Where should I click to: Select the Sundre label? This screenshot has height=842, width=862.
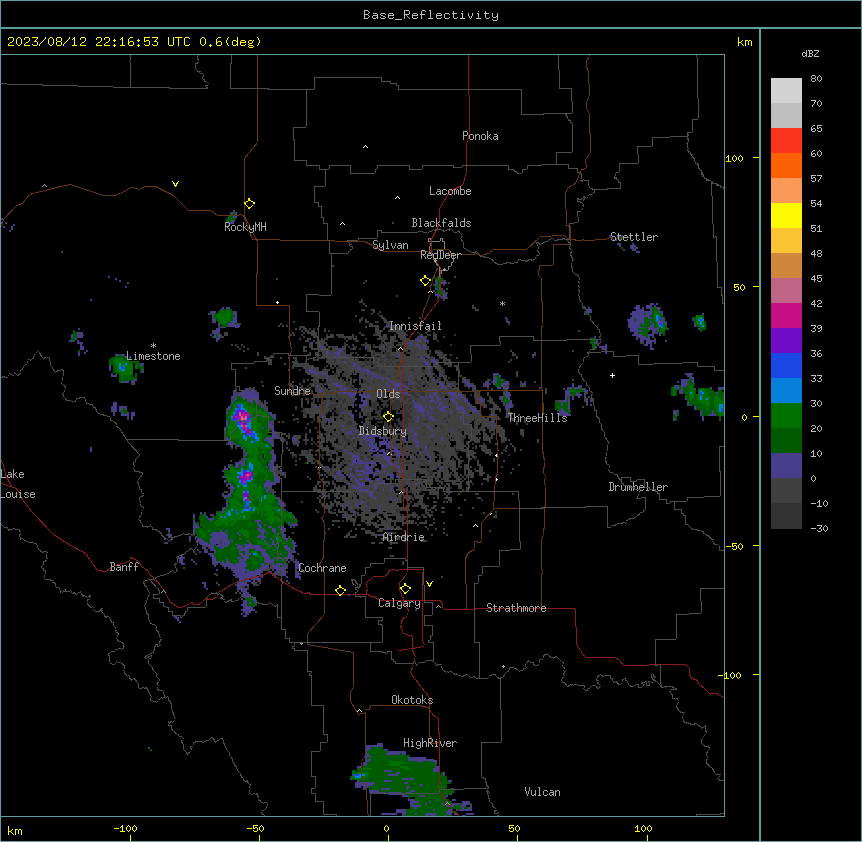292,391
